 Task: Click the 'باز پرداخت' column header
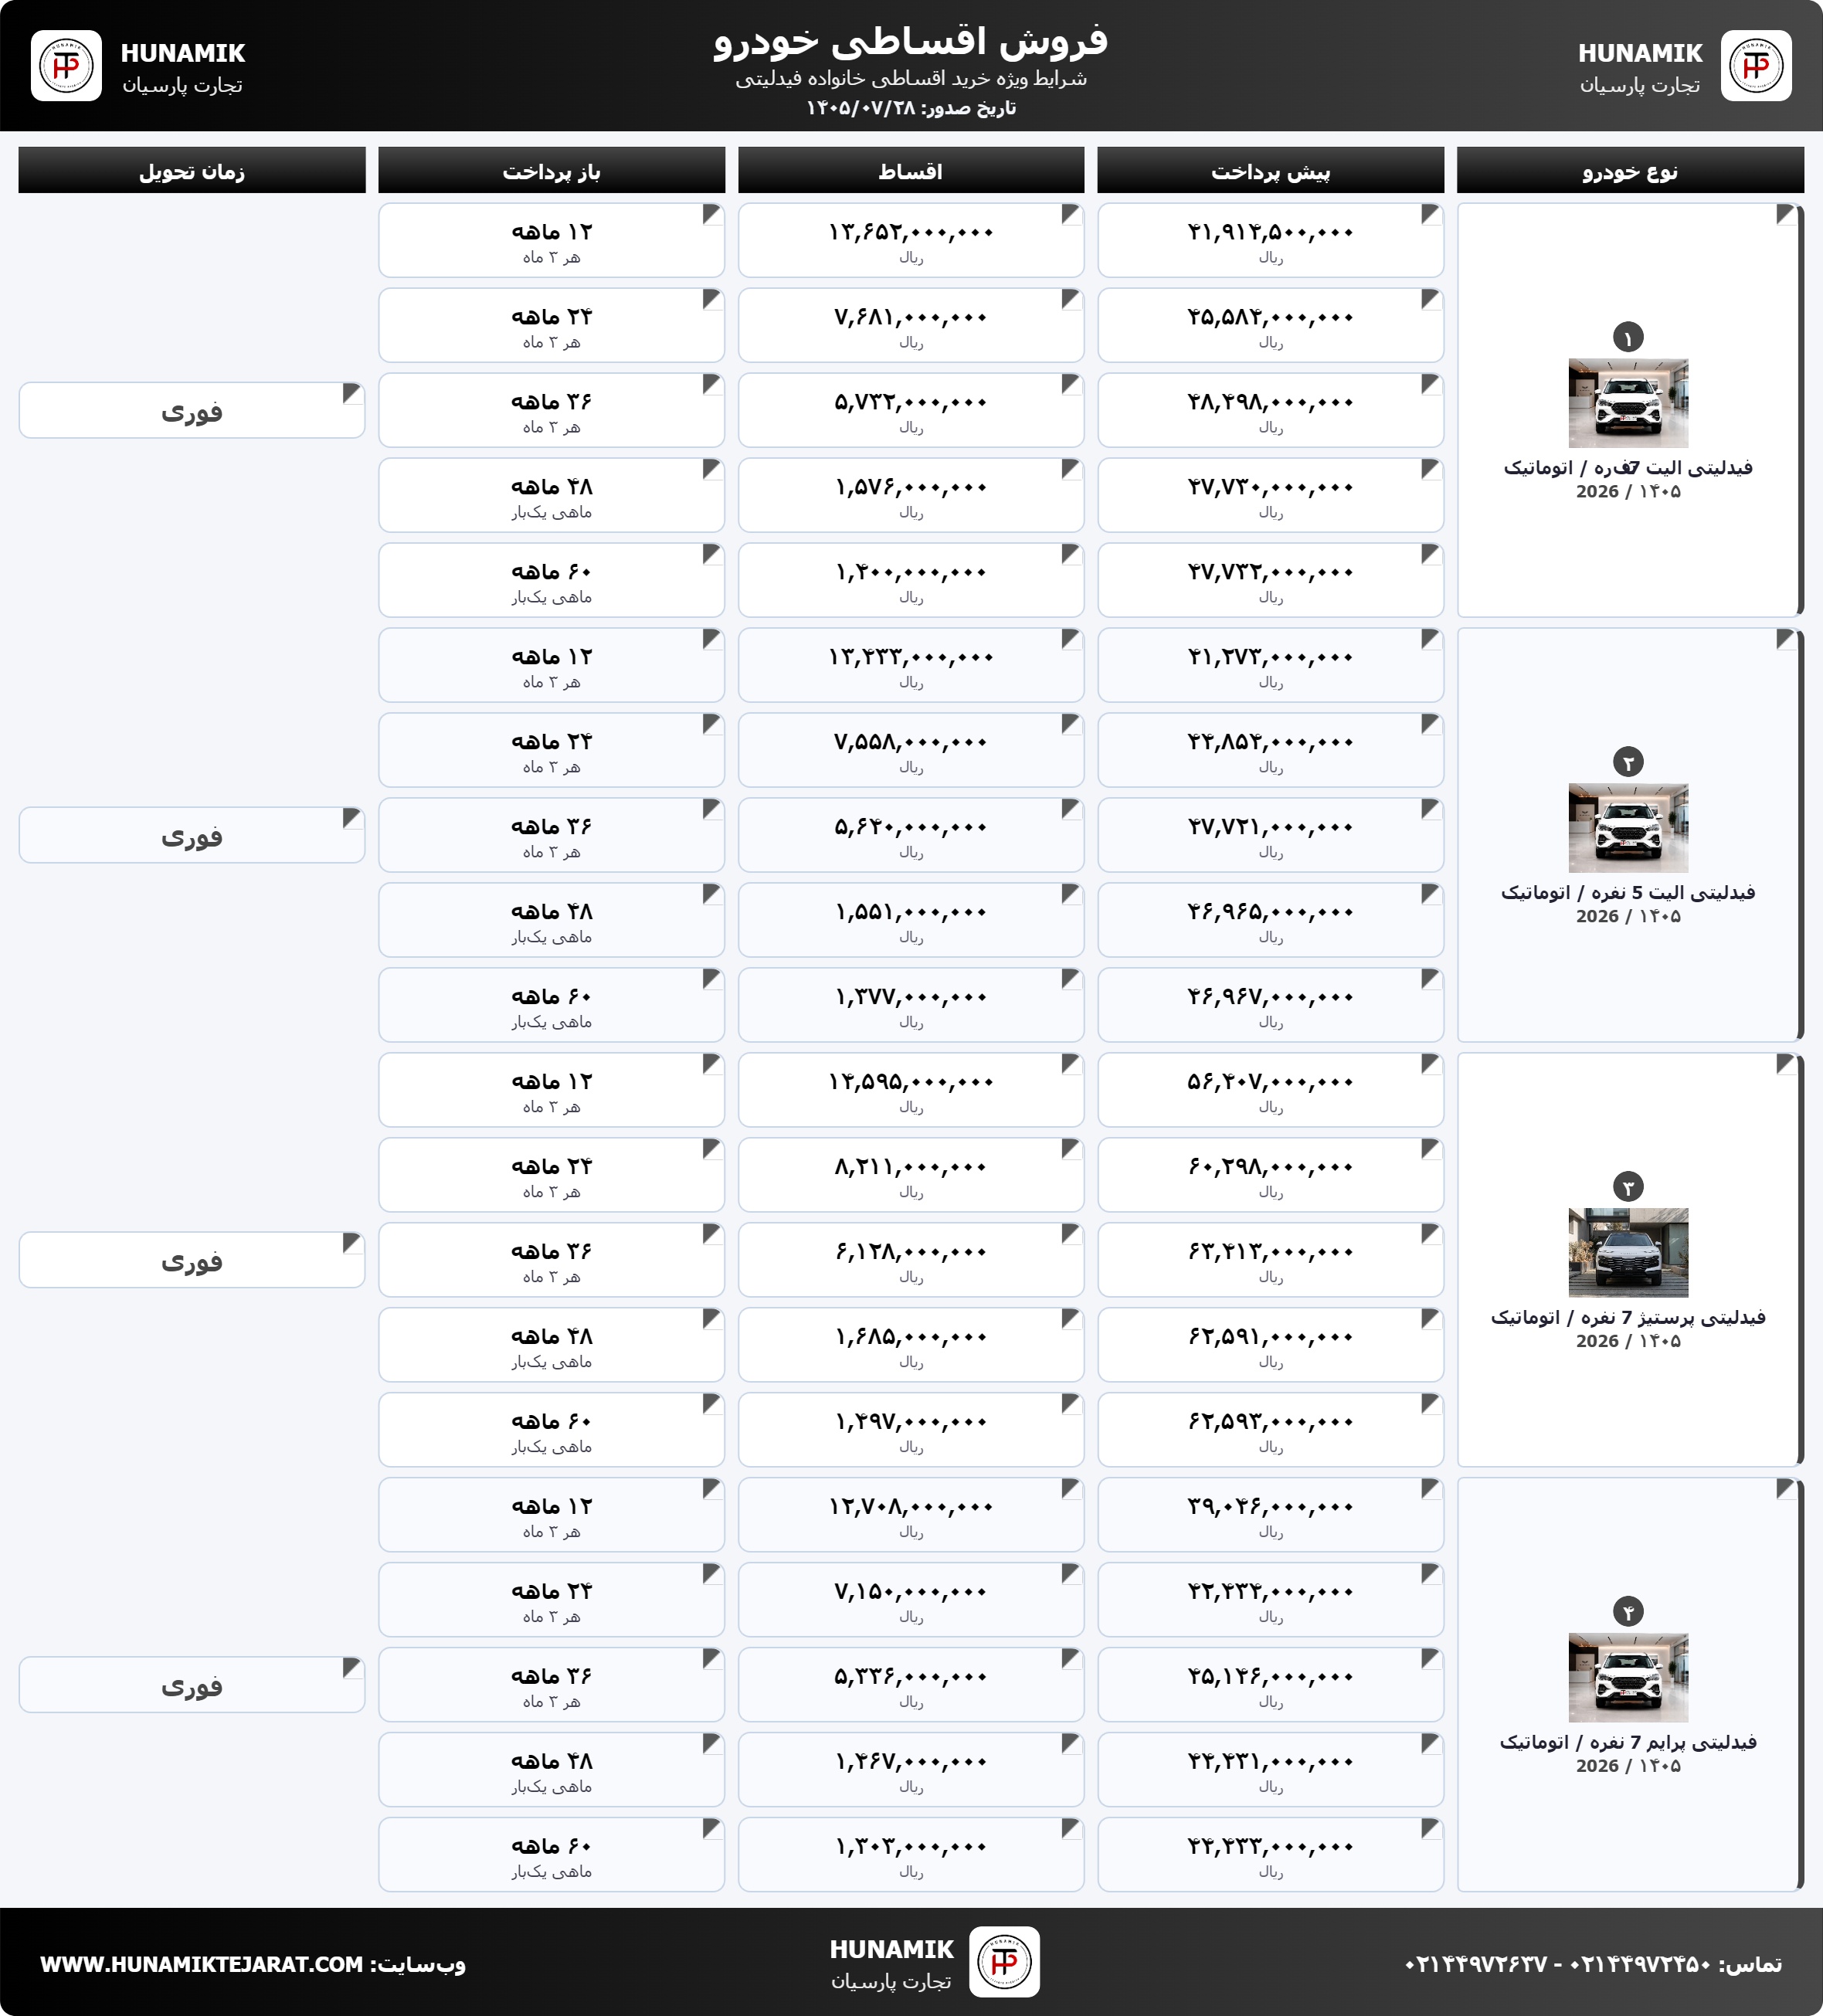(x=551, y=171)
